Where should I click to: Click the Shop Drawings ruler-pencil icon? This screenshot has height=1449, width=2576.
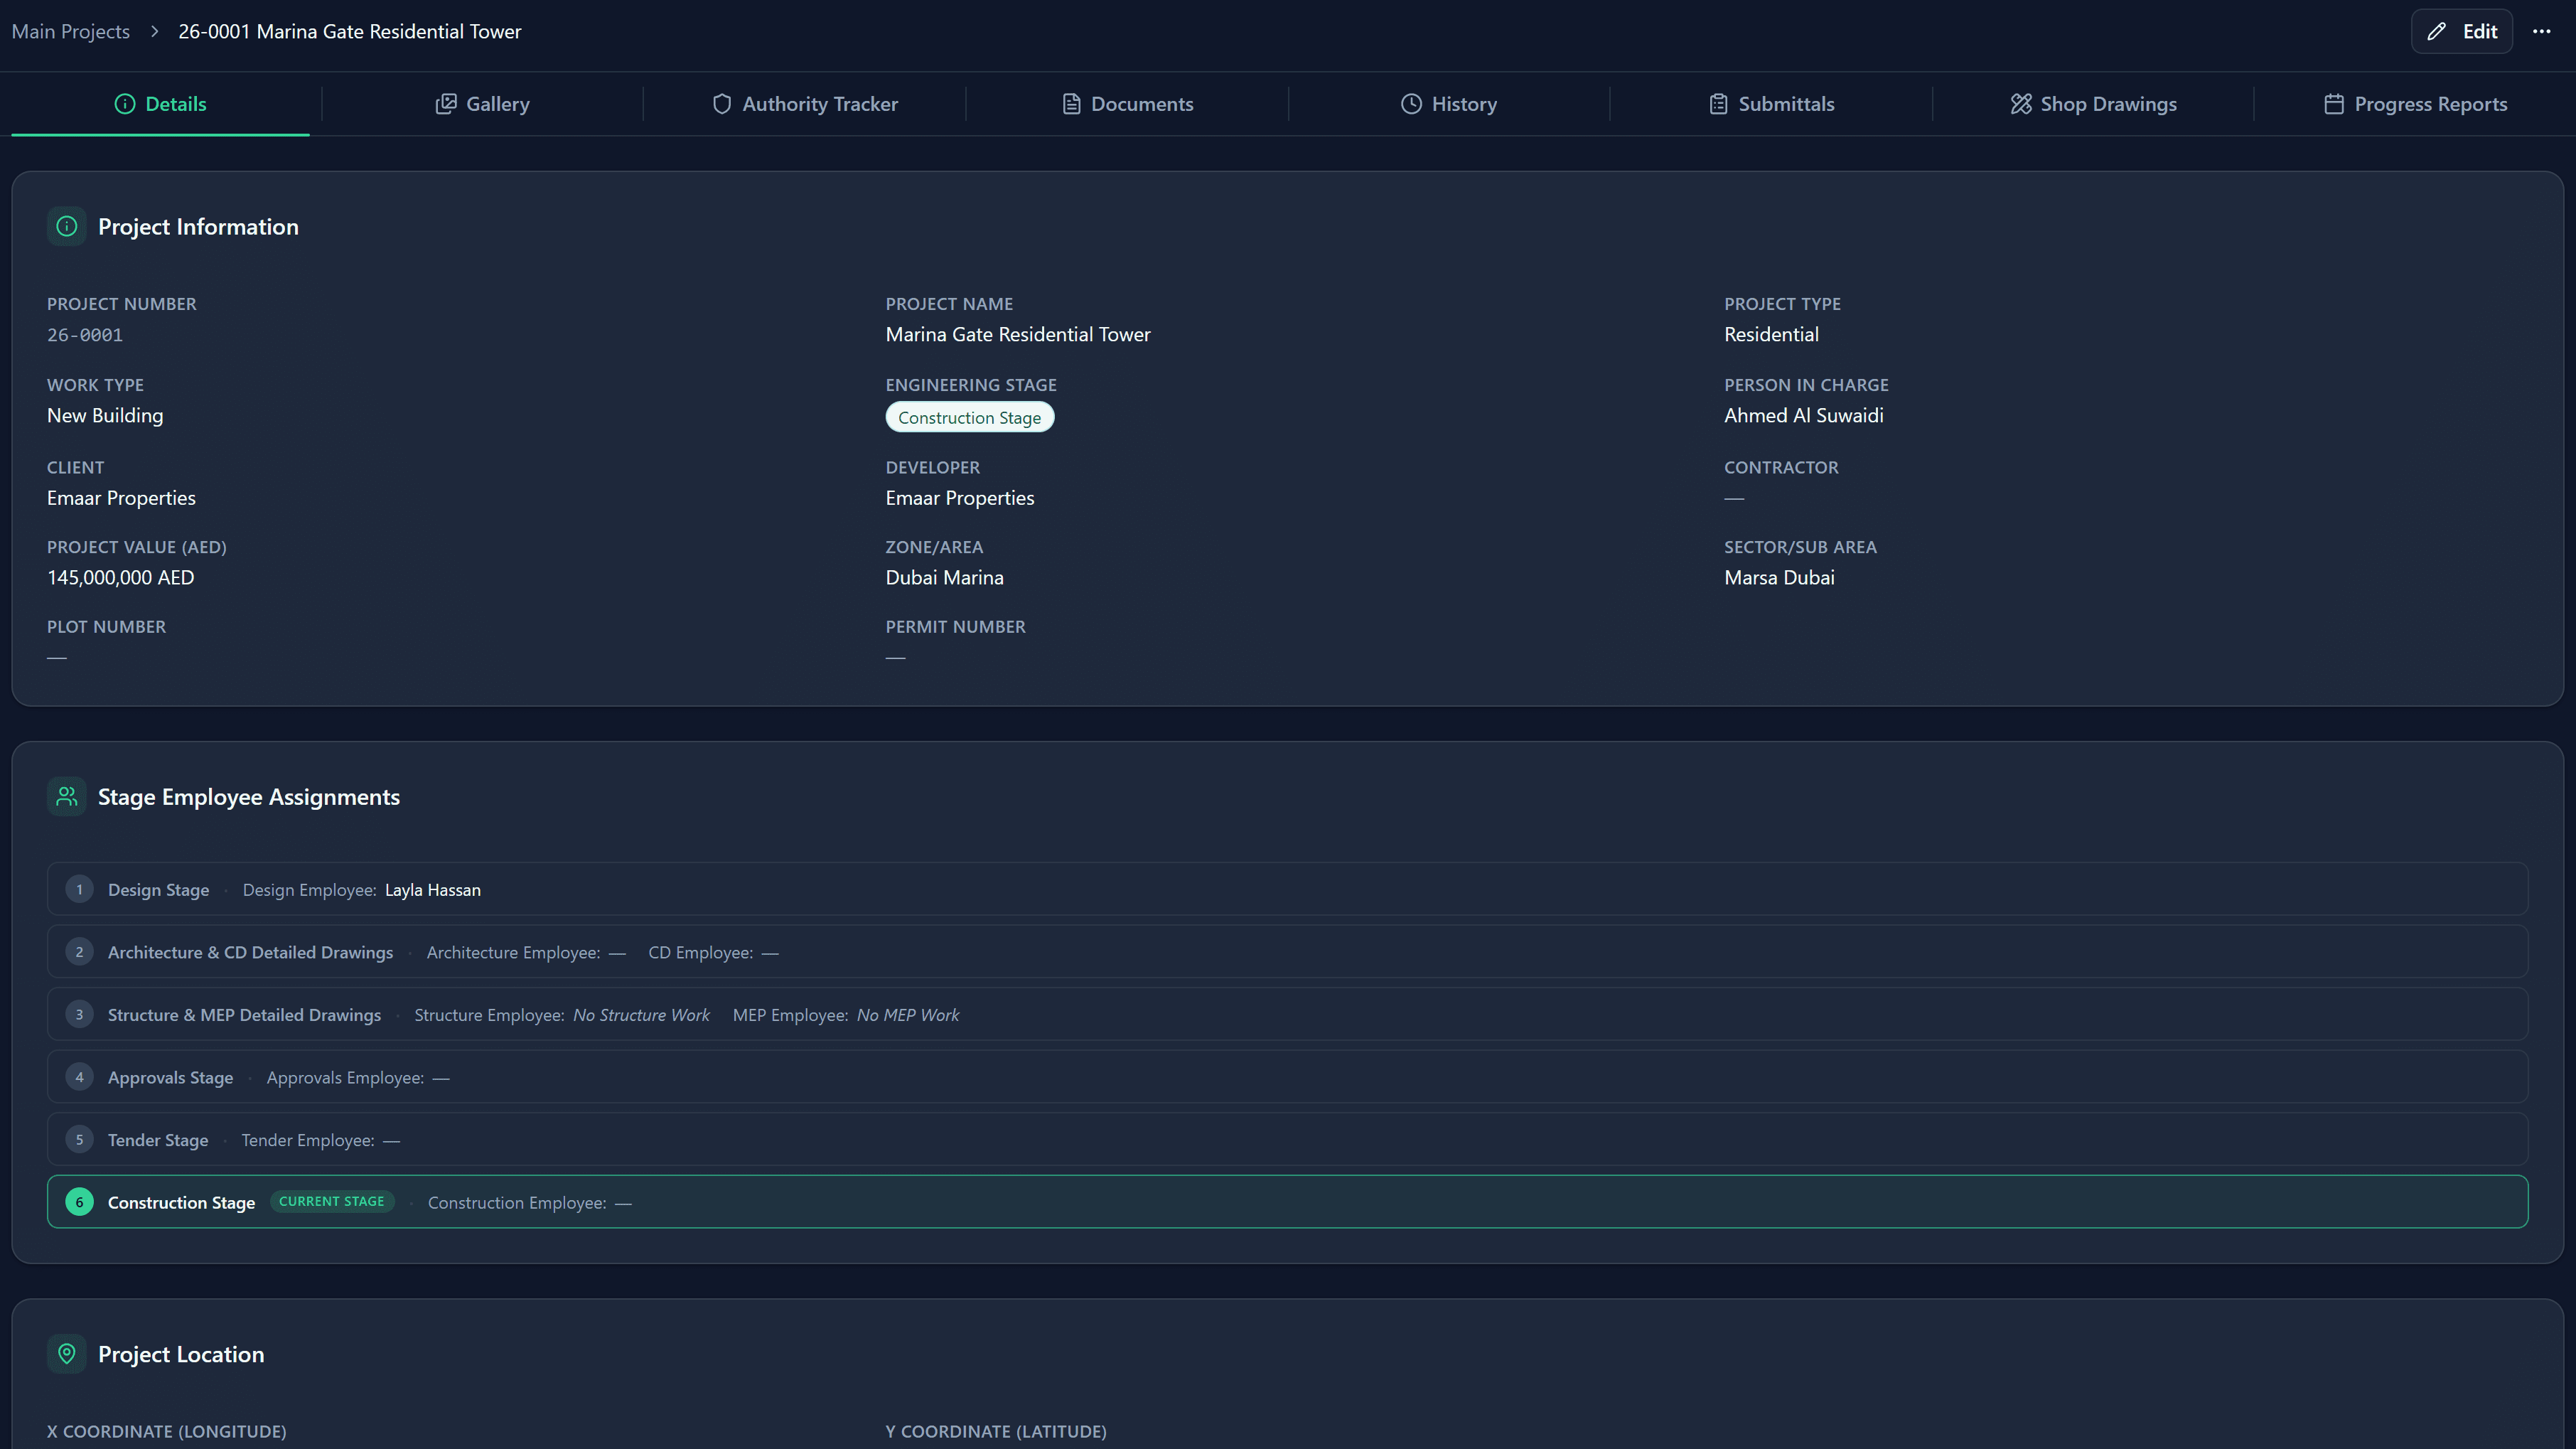pos(2021,104)
